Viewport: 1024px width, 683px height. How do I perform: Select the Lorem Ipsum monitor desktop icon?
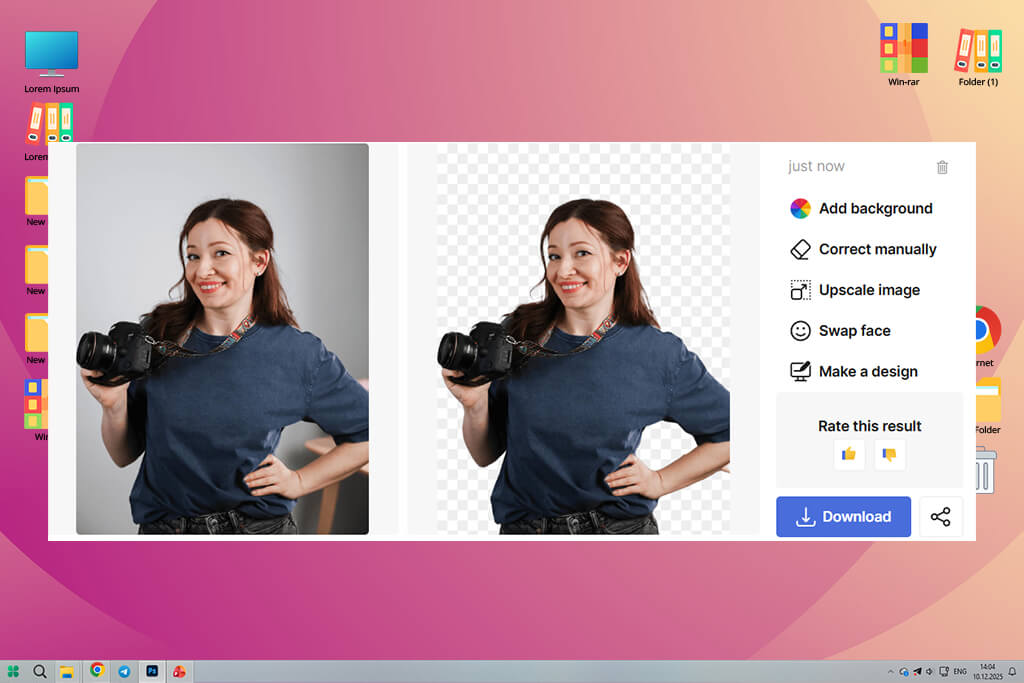(52, 61)
